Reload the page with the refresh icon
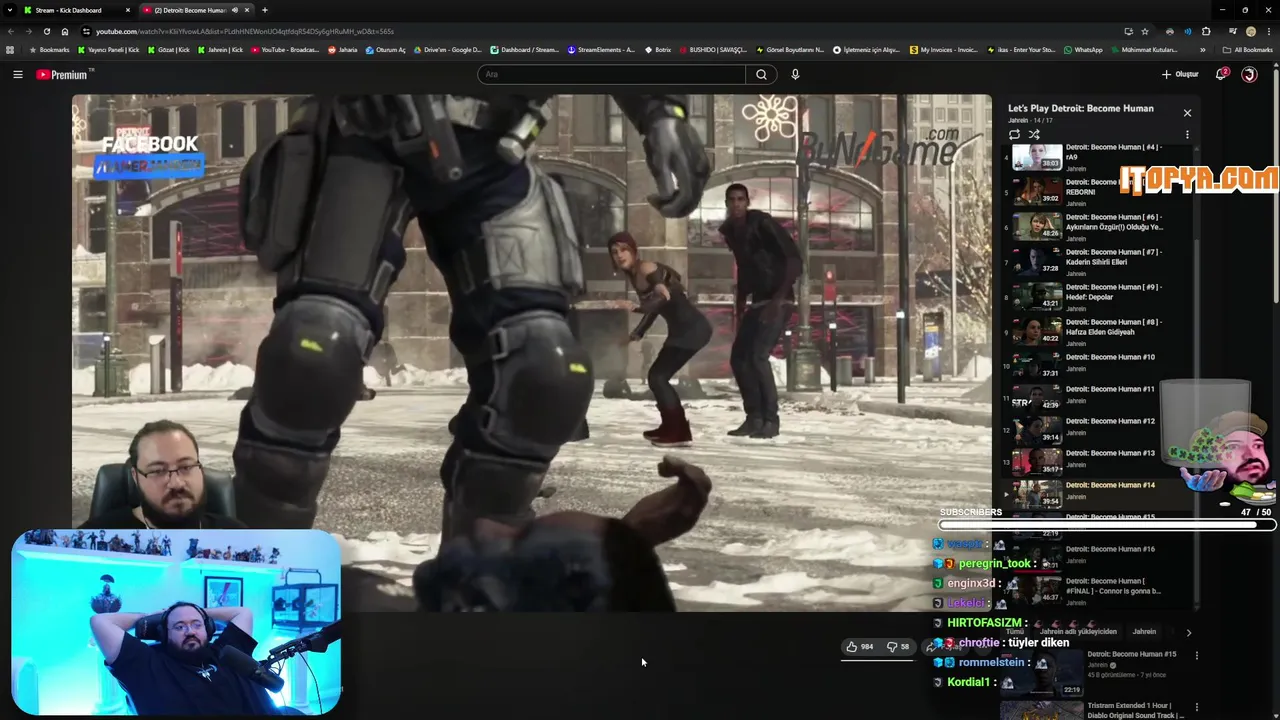1280x720 pixels. pos(46,31)
